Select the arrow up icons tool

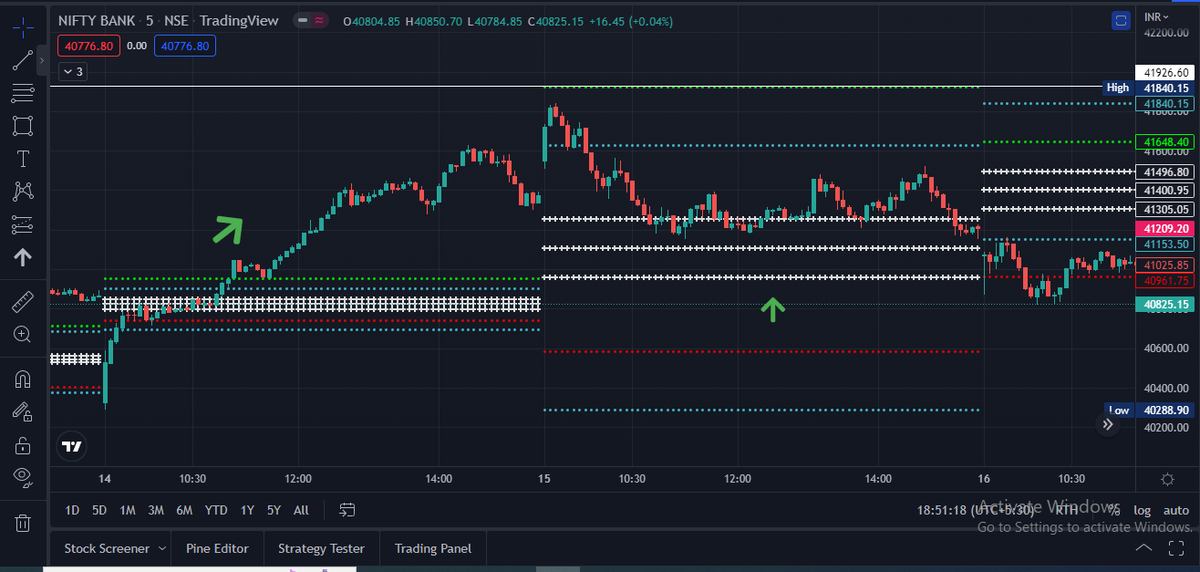point(22,257)
